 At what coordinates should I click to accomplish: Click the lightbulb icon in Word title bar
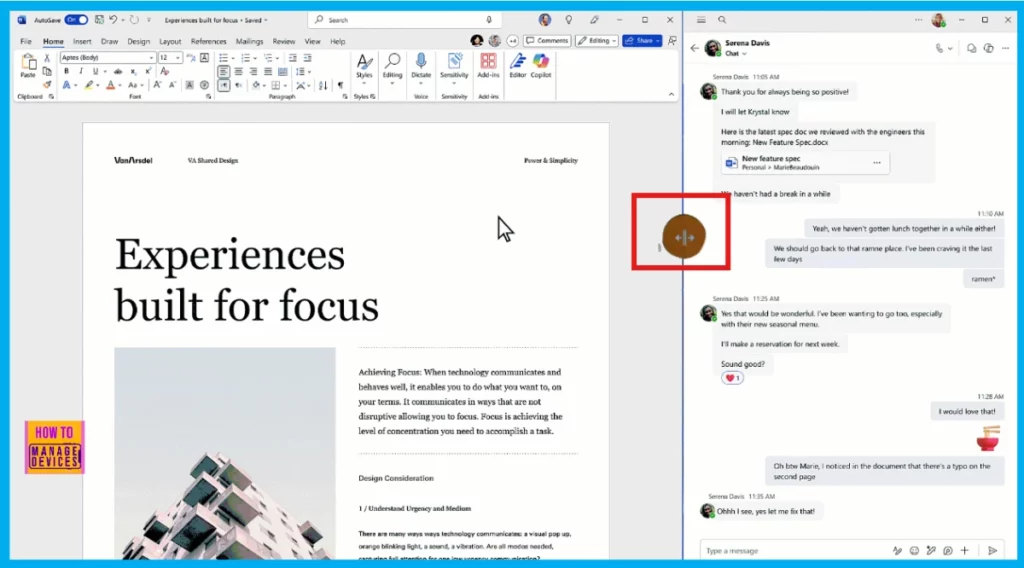click(x=569, y=20)
